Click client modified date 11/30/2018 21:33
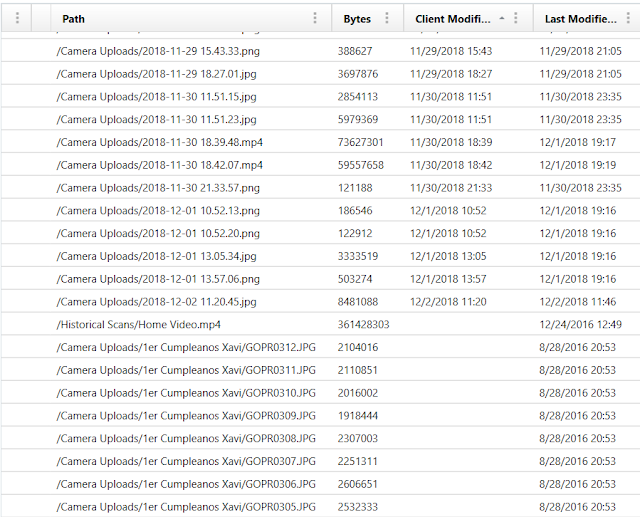This screenshot has width=640, height=517. (451, 188)
